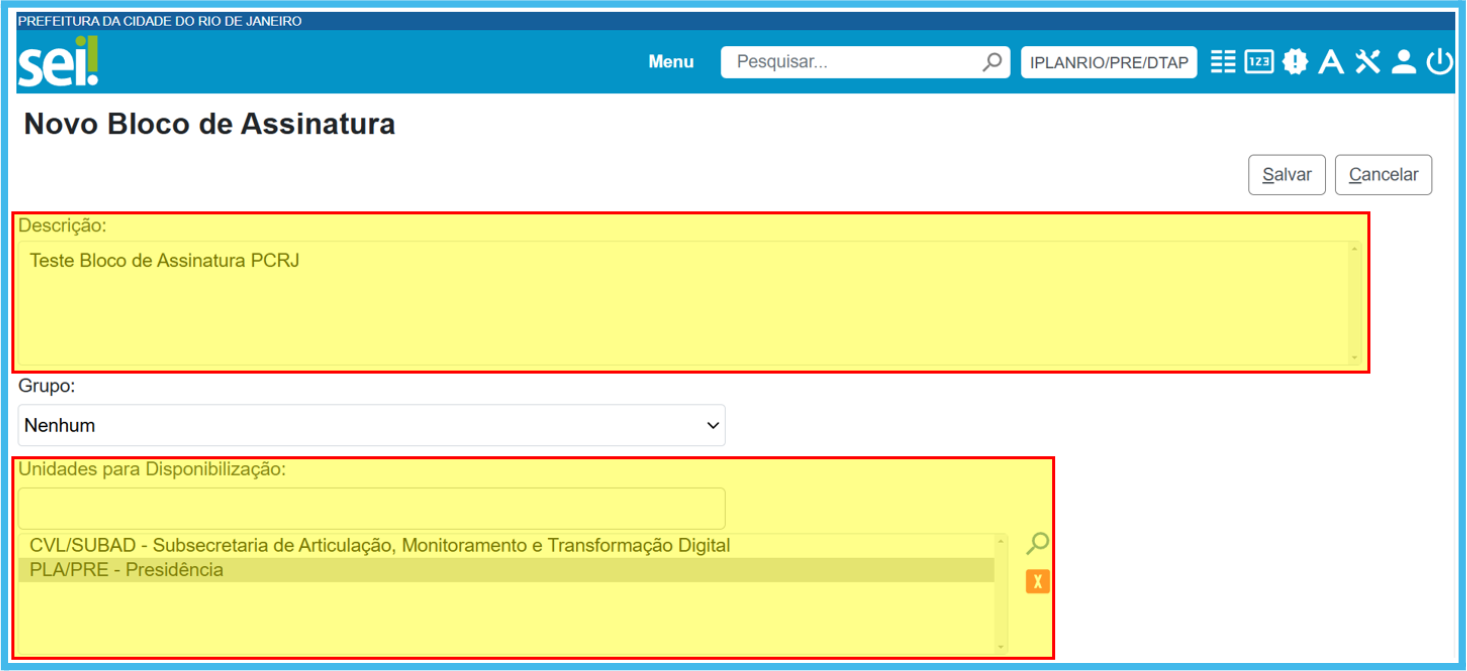Click the Cancelar button

1383,175
